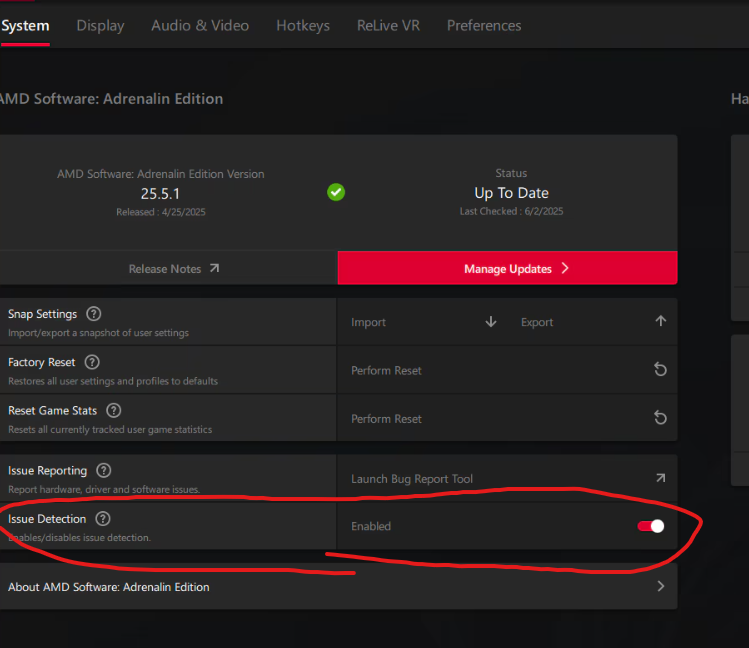
Task: Click 'AMD Software: Adrenalin Edition Version' label
Action: 160,174
